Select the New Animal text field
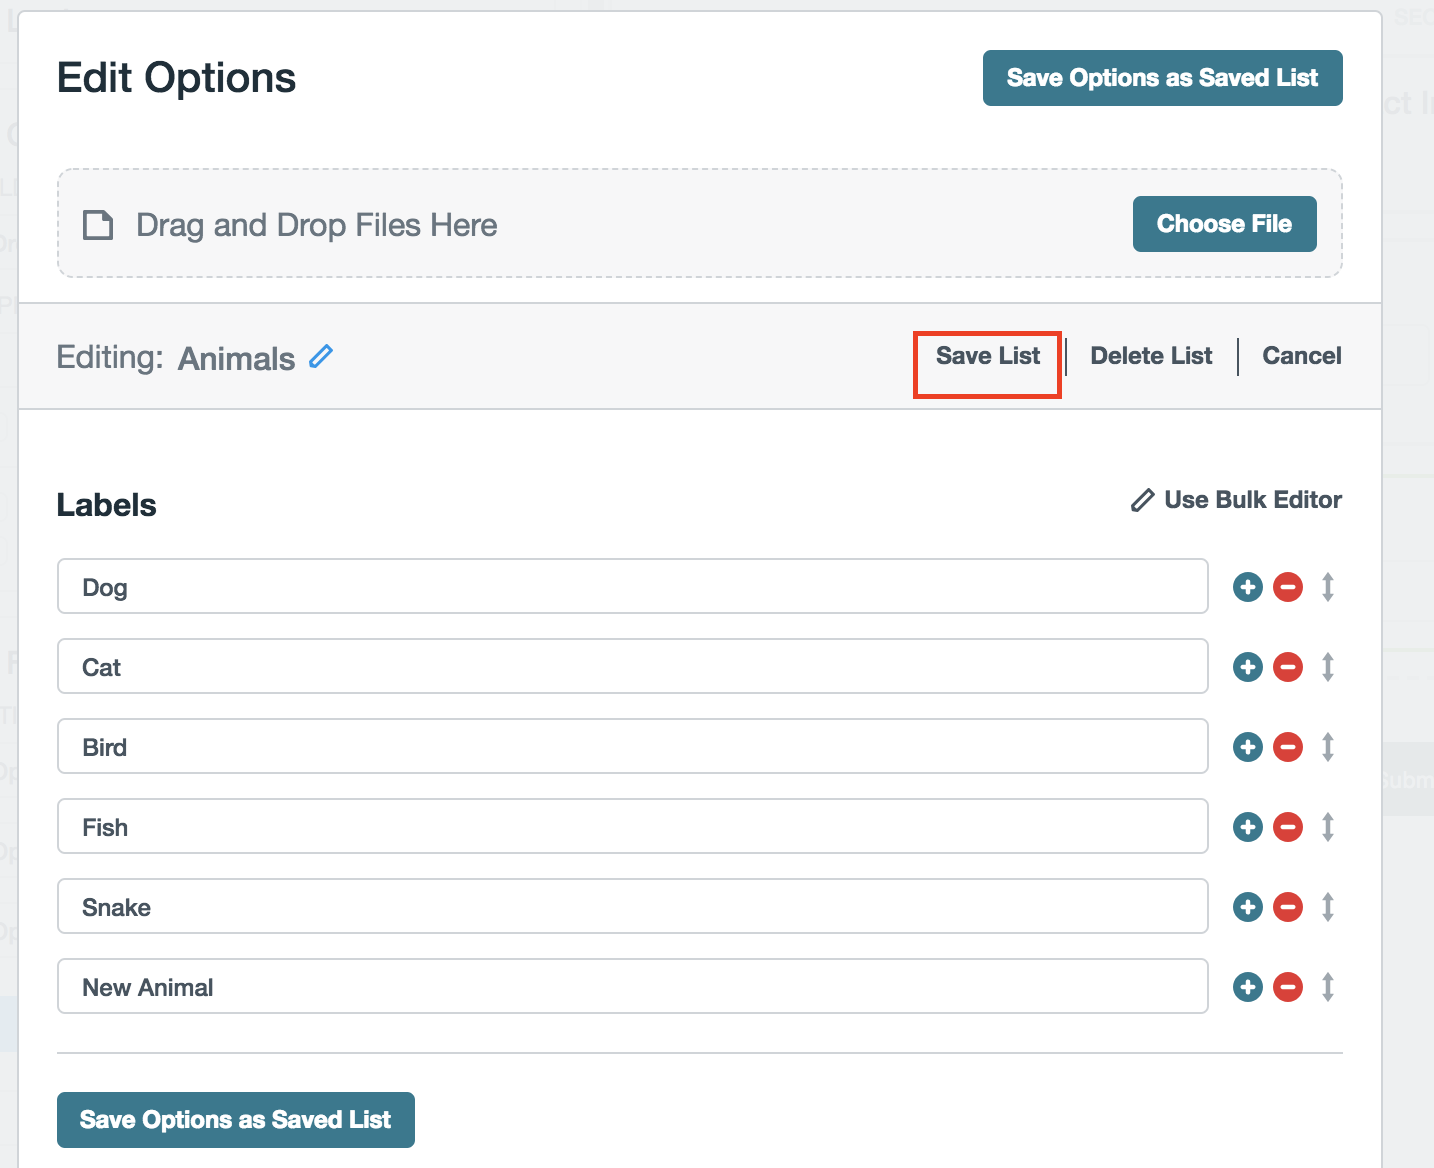Viewport: 1434px width, 1168px height. (632, 987)
